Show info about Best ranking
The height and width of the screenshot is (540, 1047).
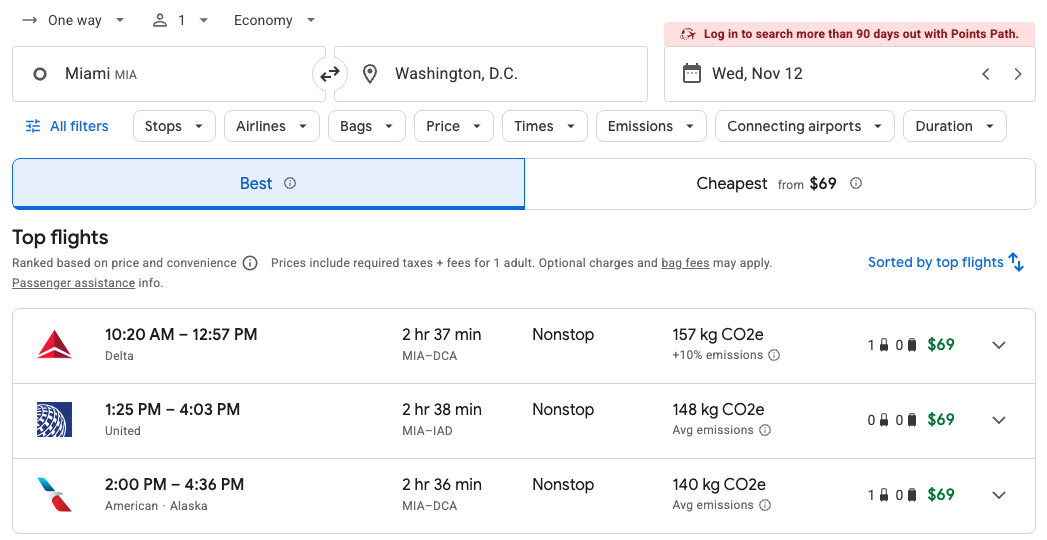point(290,184)
